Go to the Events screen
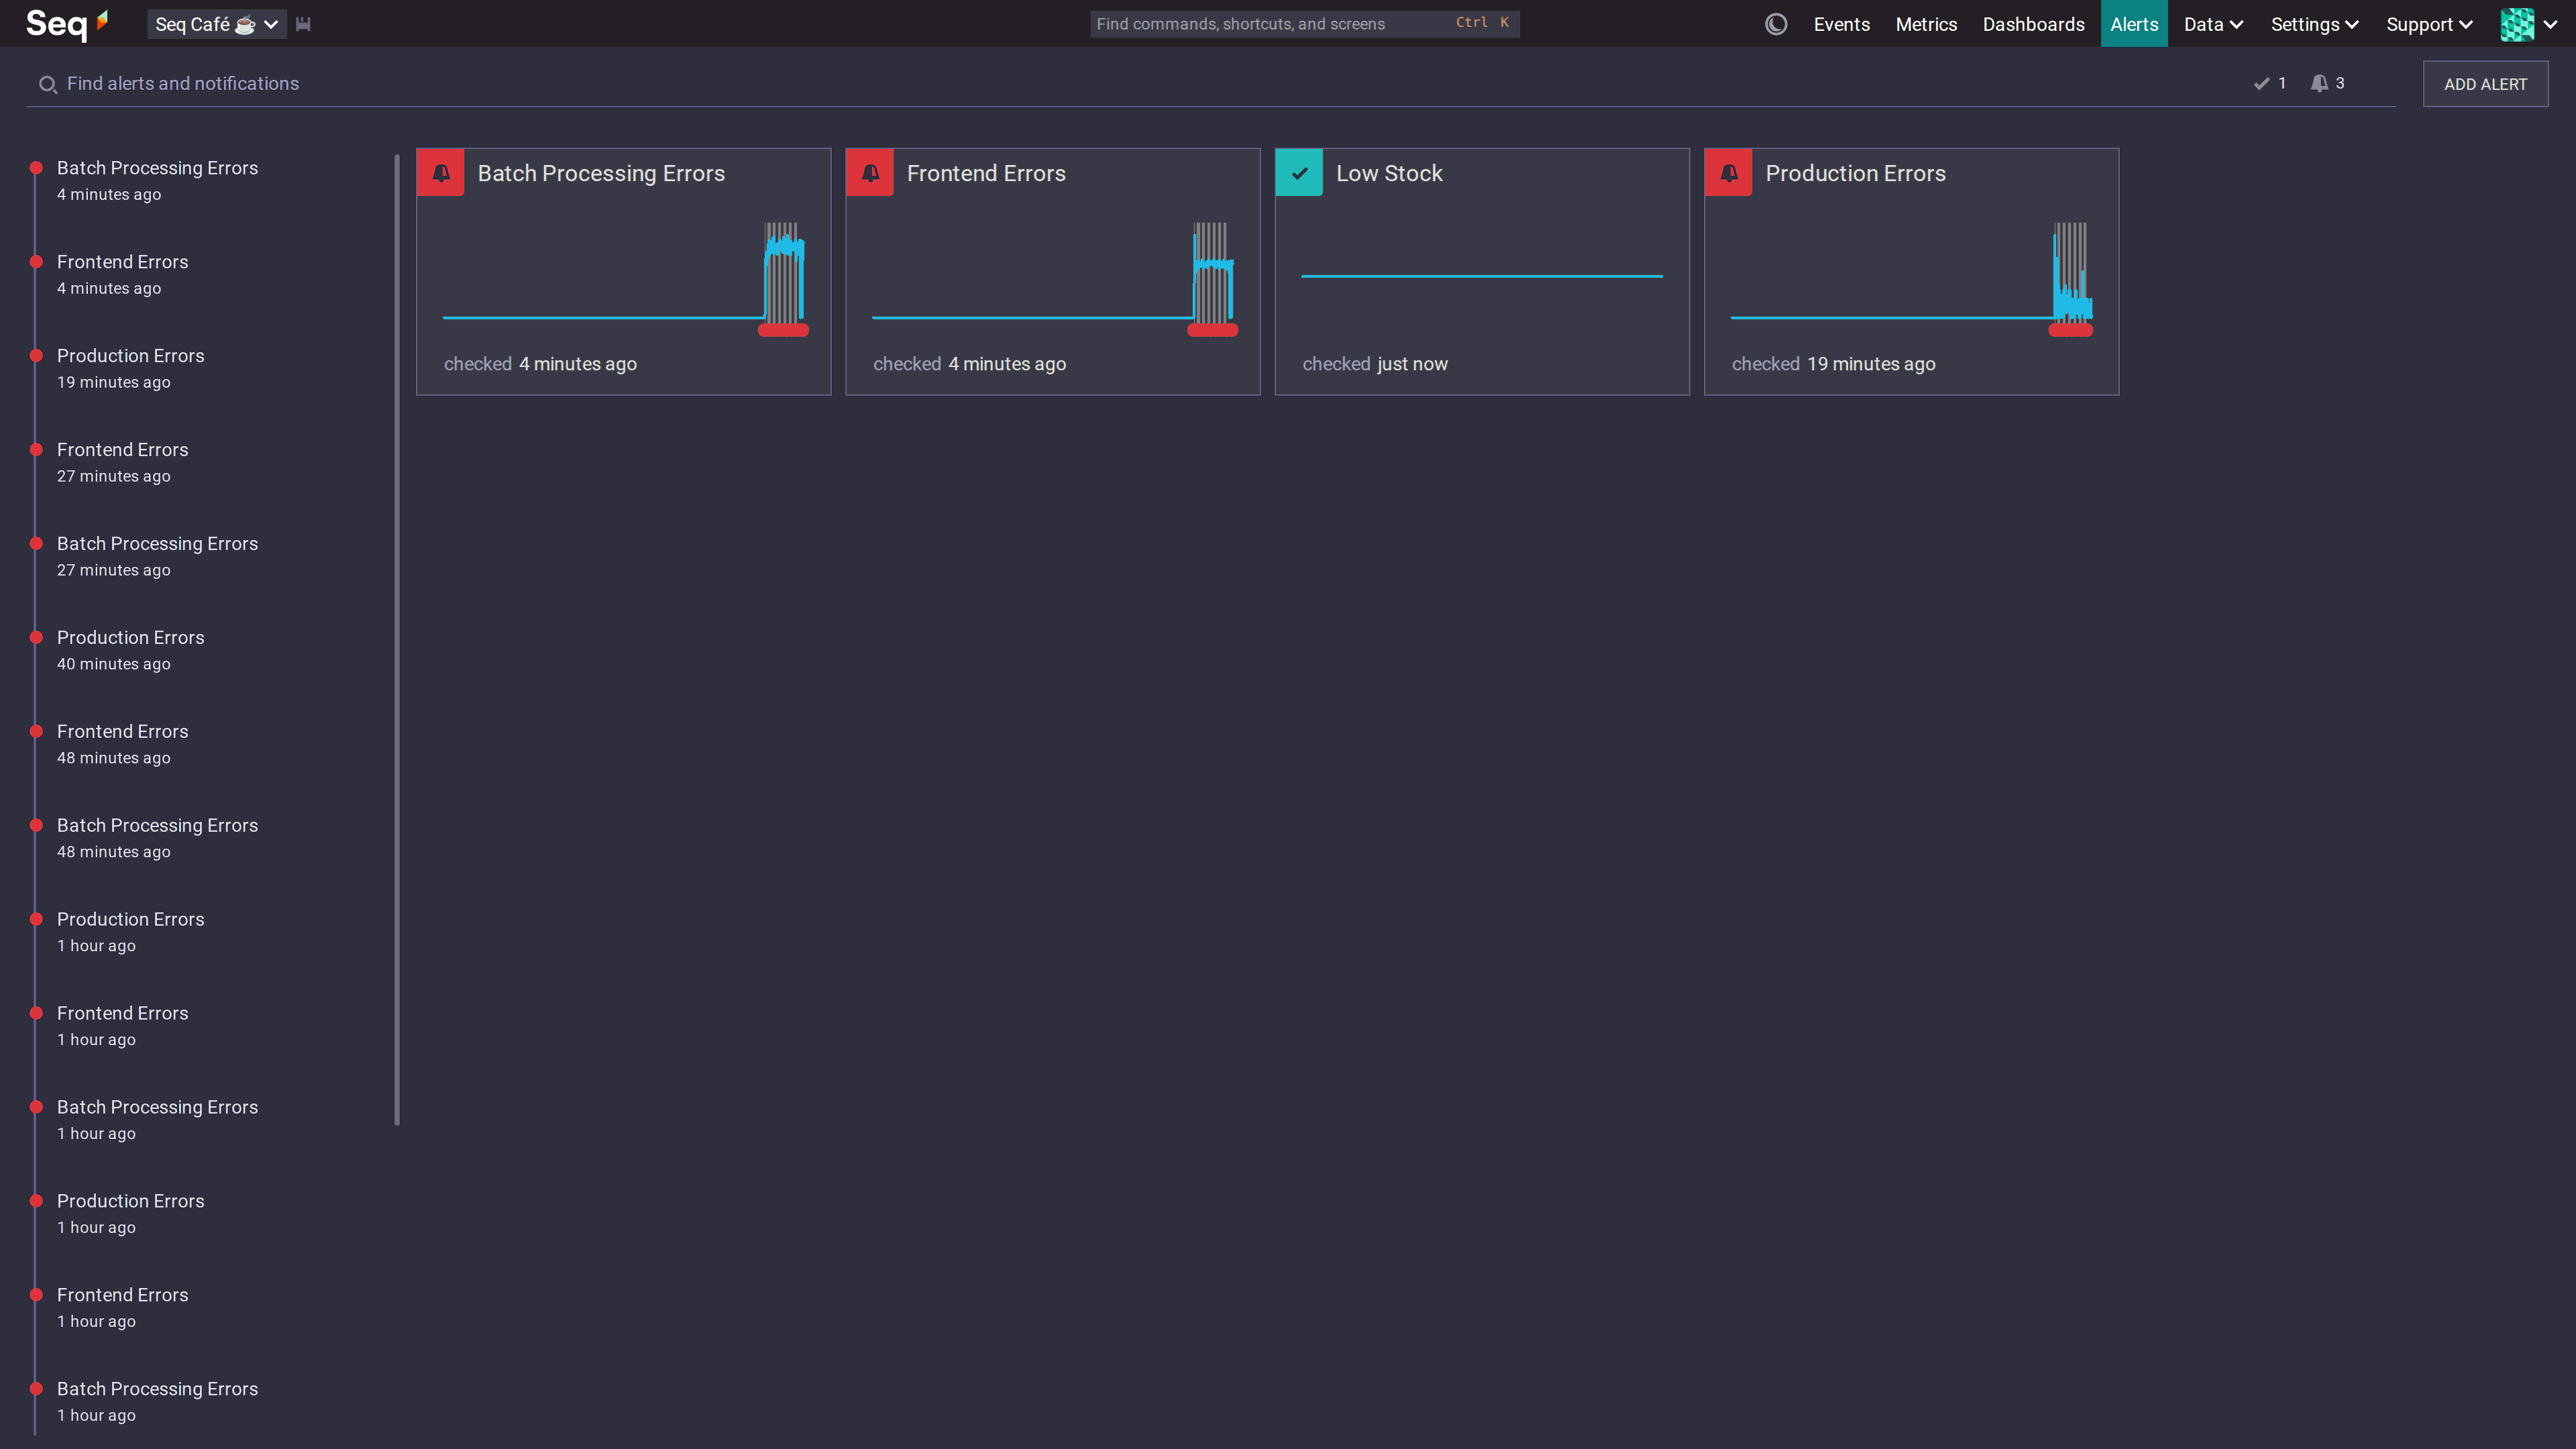The width and height of the screenshot is (2576, 1449). (x=1841, y=24)
